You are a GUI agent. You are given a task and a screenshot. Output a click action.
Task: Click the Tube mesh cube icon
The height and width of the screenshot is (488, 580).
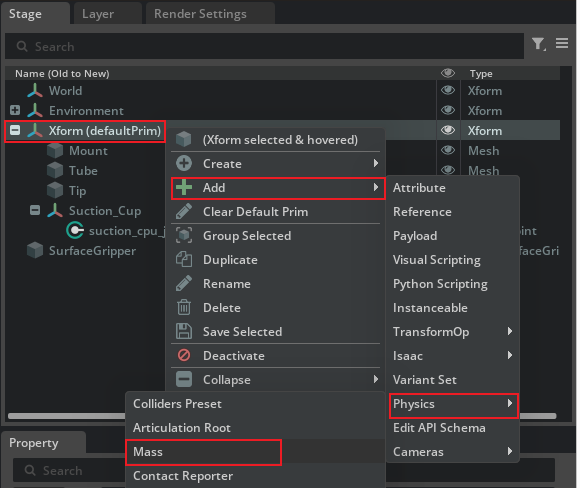[55, 171]
